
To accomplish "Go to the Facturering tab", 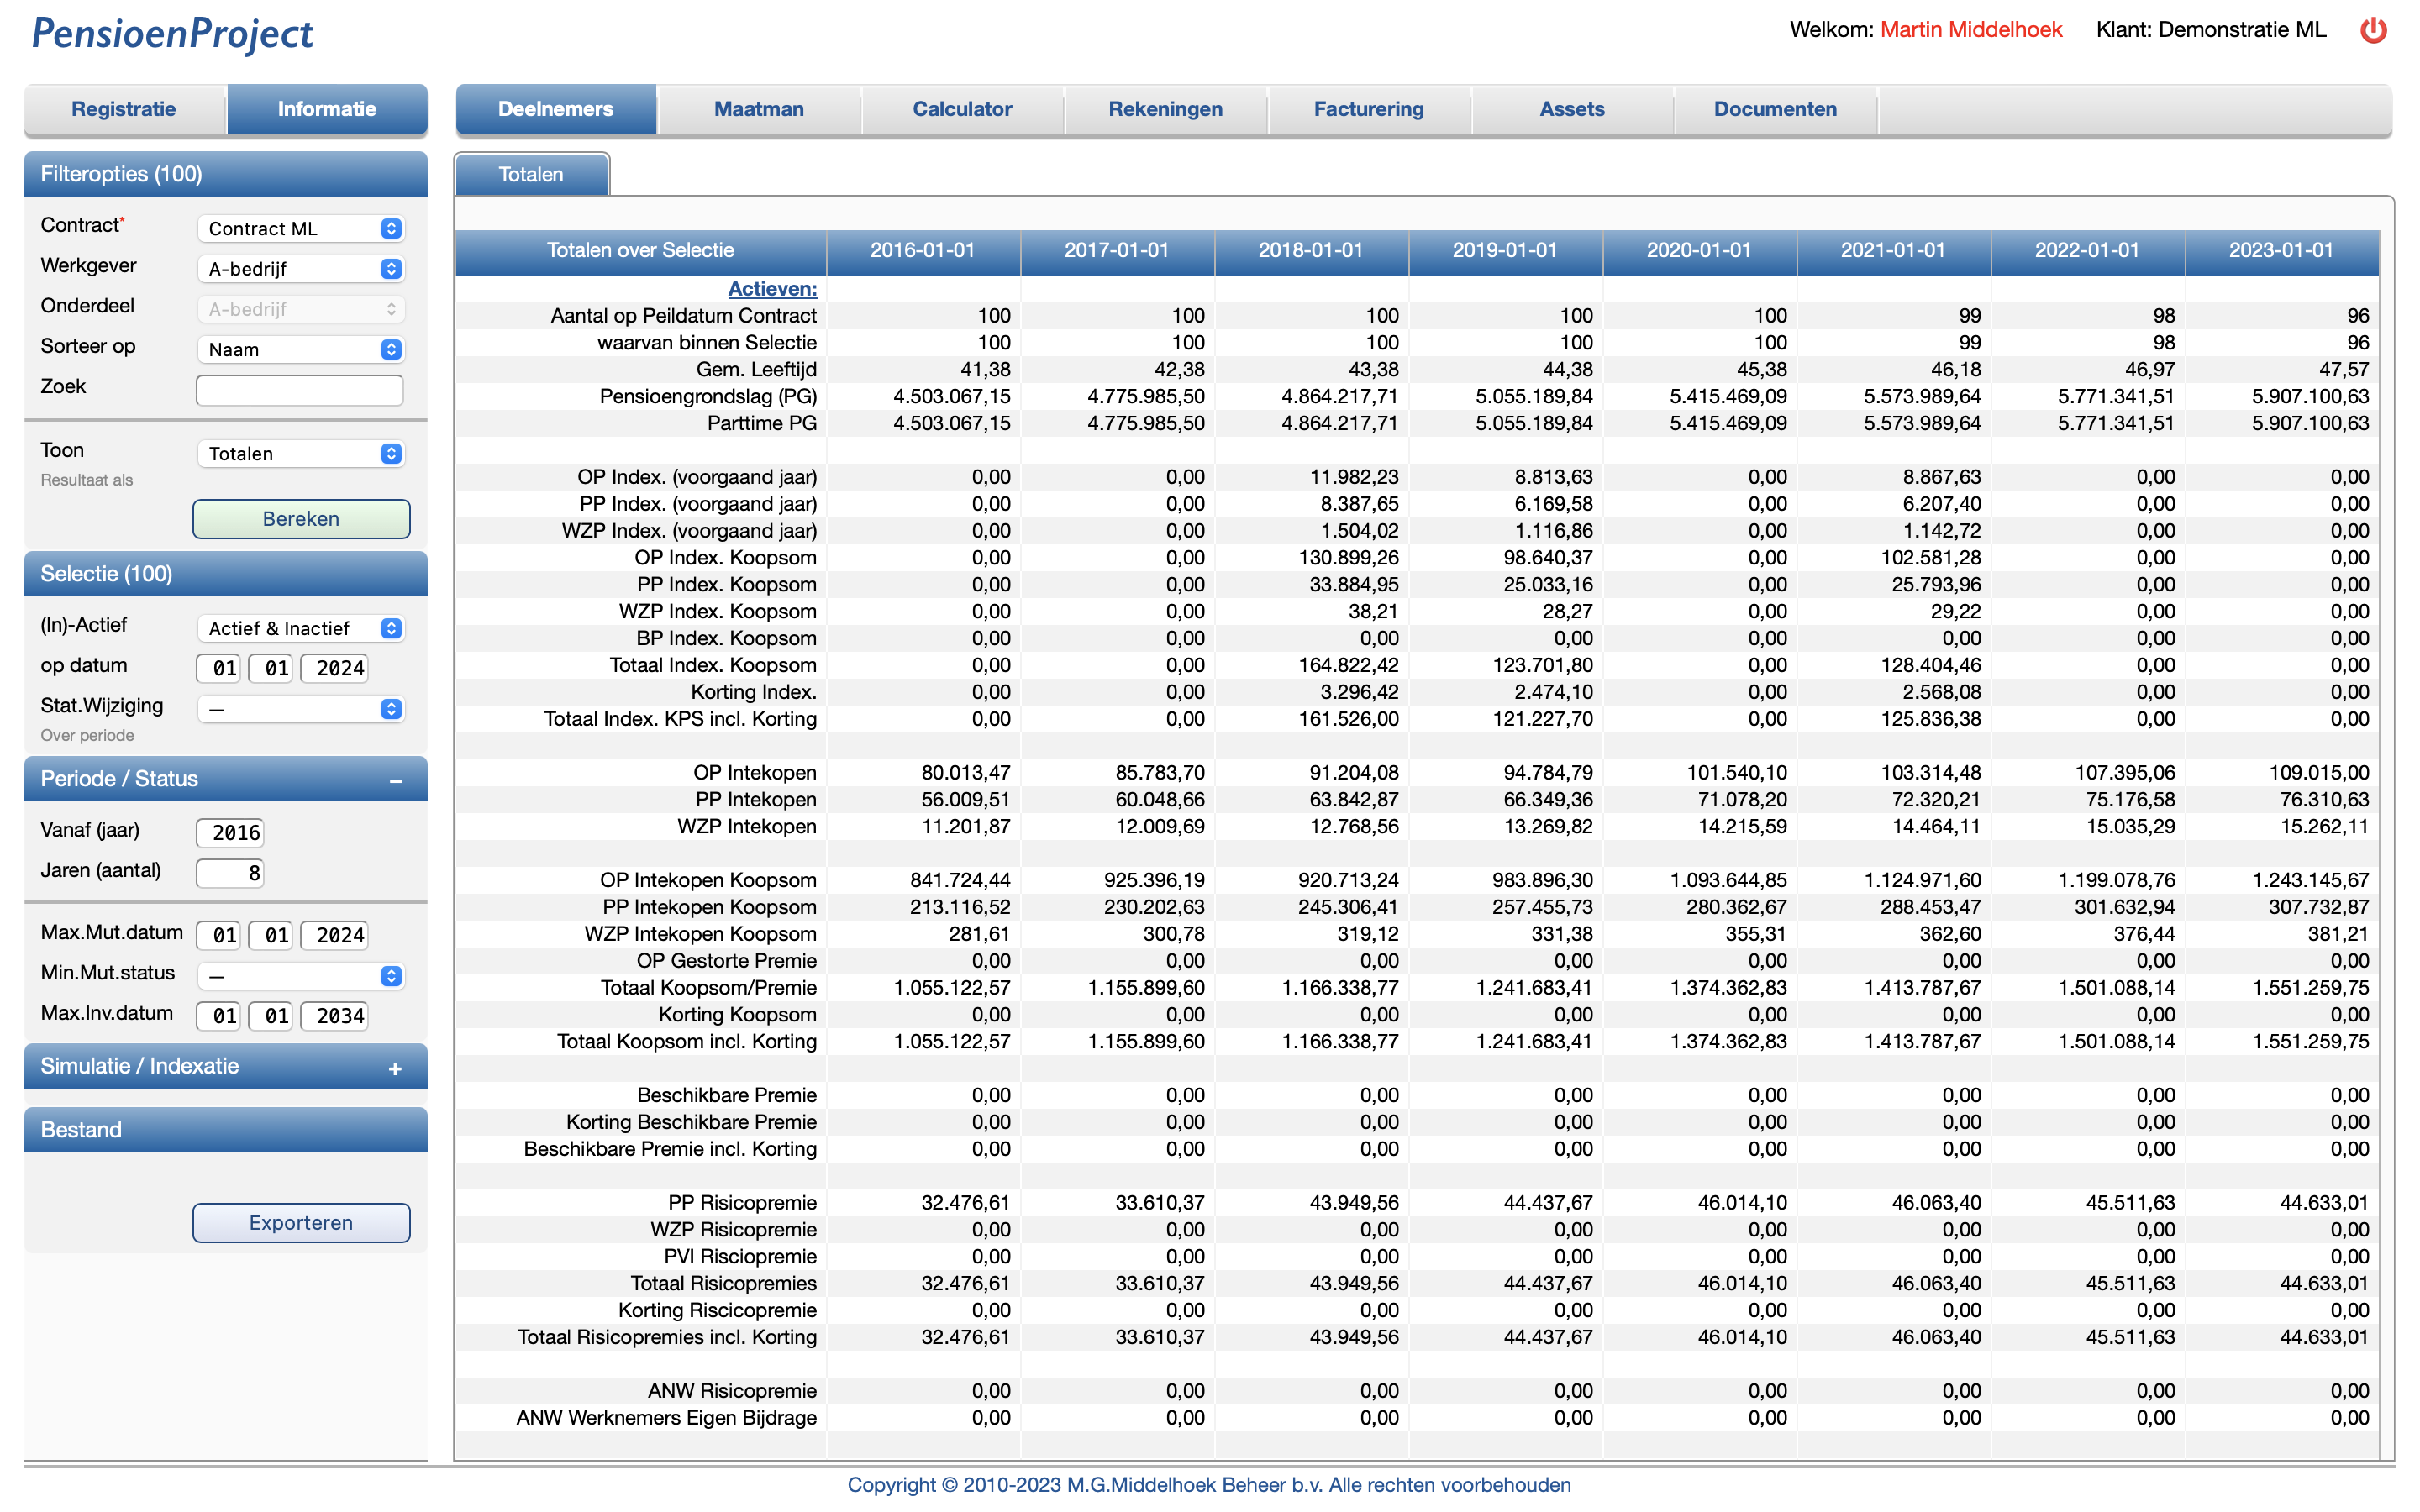I will click(x=1368, y=109).
